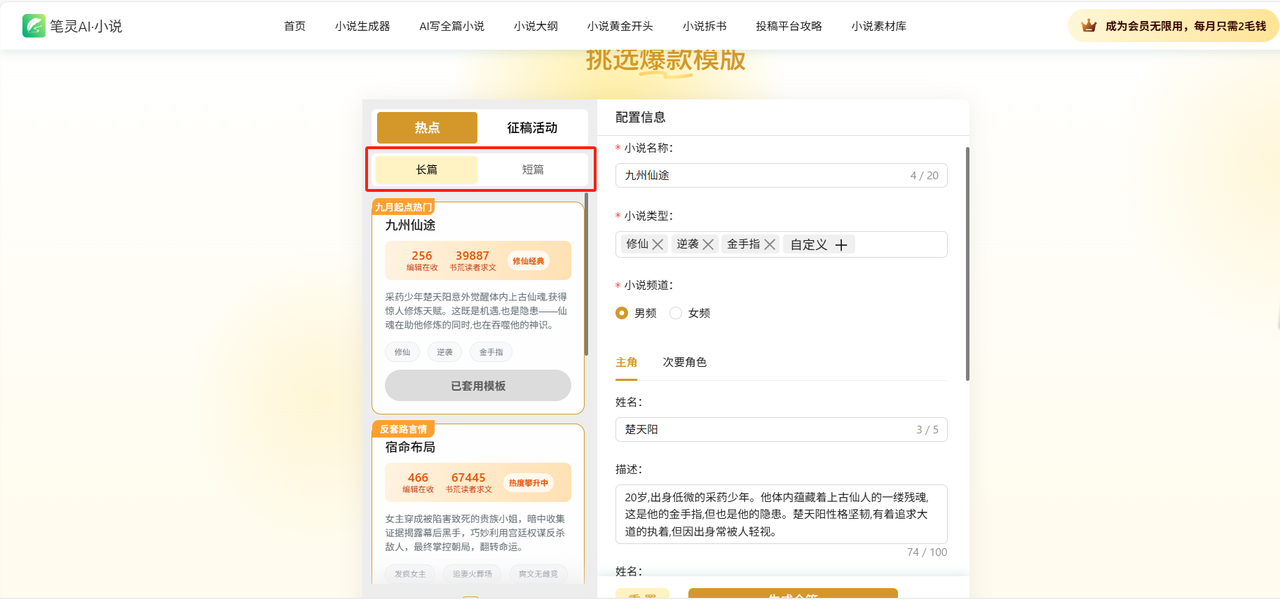The height and width of the screenshot is (600, 1280).
Task: Click the plus icon next to 自定义
Action: (x=841, y=244)
